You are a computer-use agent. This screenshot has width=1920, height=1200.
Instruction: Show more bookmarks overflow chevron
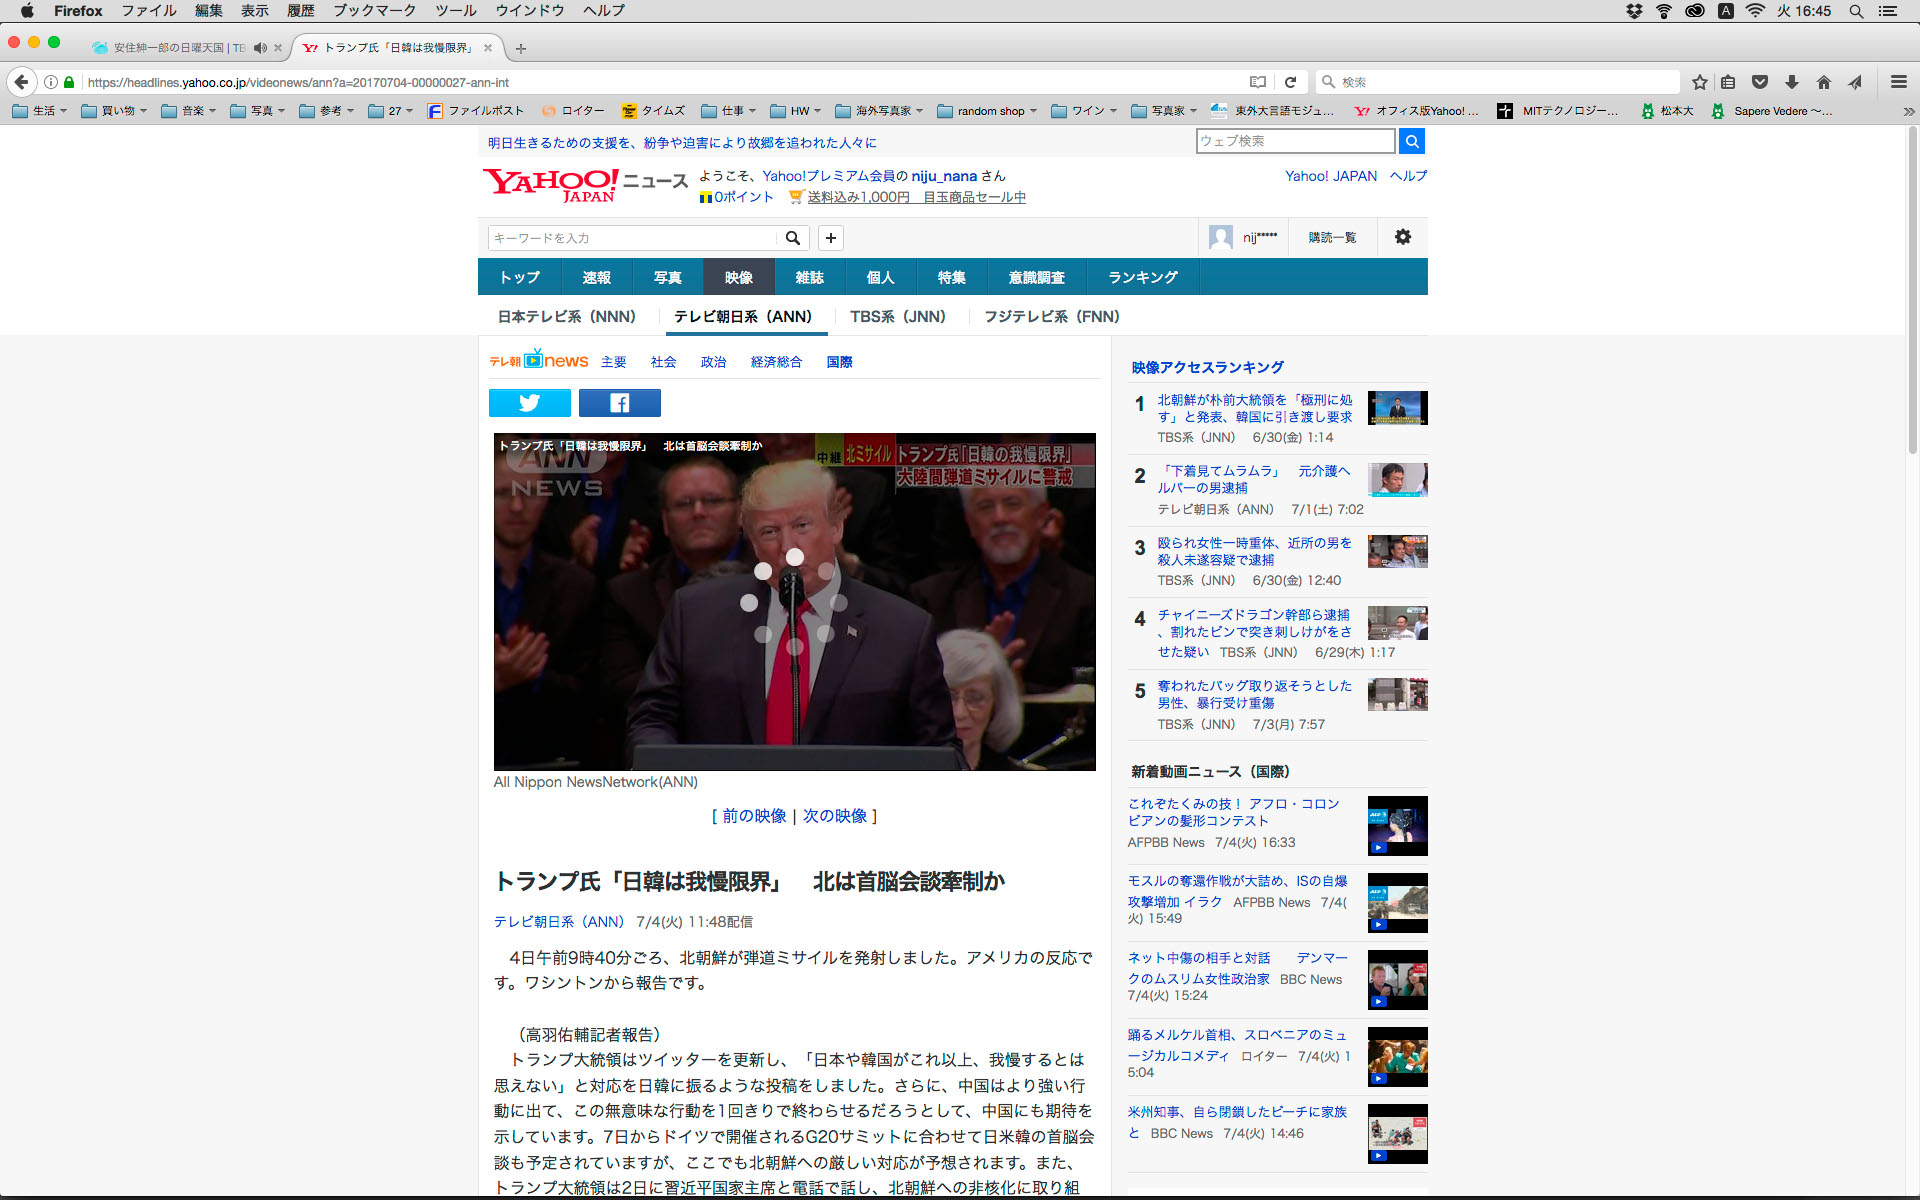1908,111
